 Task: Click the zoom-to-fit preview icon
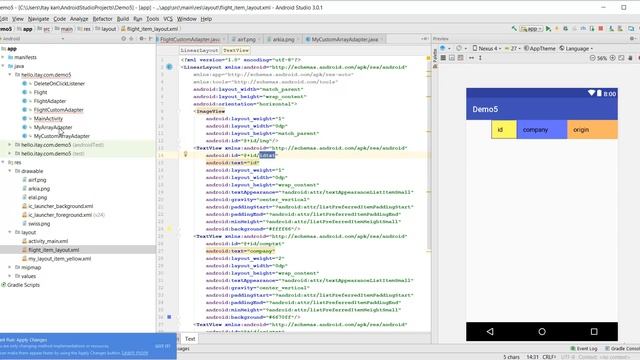coord(621,58)
